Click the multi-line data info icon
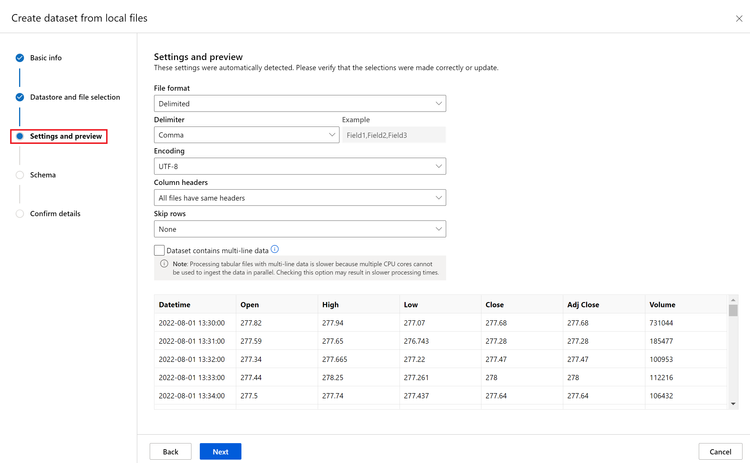Viewport: 750px width, 463px height. (x=275, y=249)
